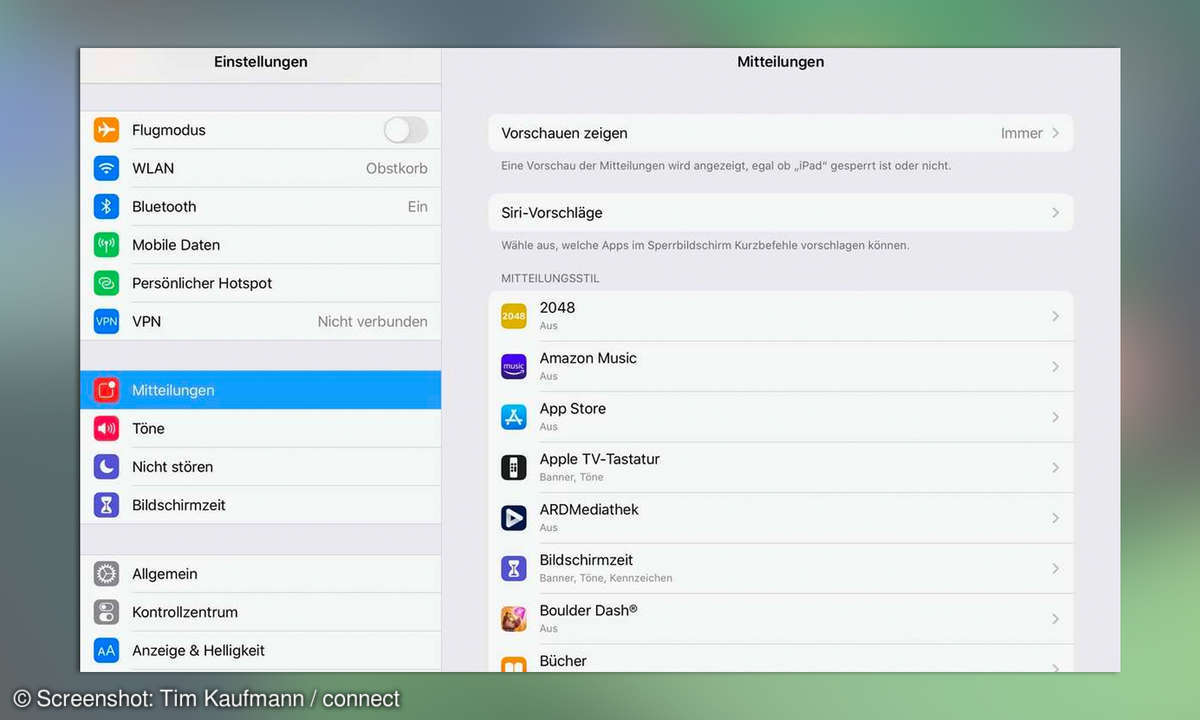Tap Bluetooth status Ein
Screen dimensions: 1200x720
tap(417, 206)
